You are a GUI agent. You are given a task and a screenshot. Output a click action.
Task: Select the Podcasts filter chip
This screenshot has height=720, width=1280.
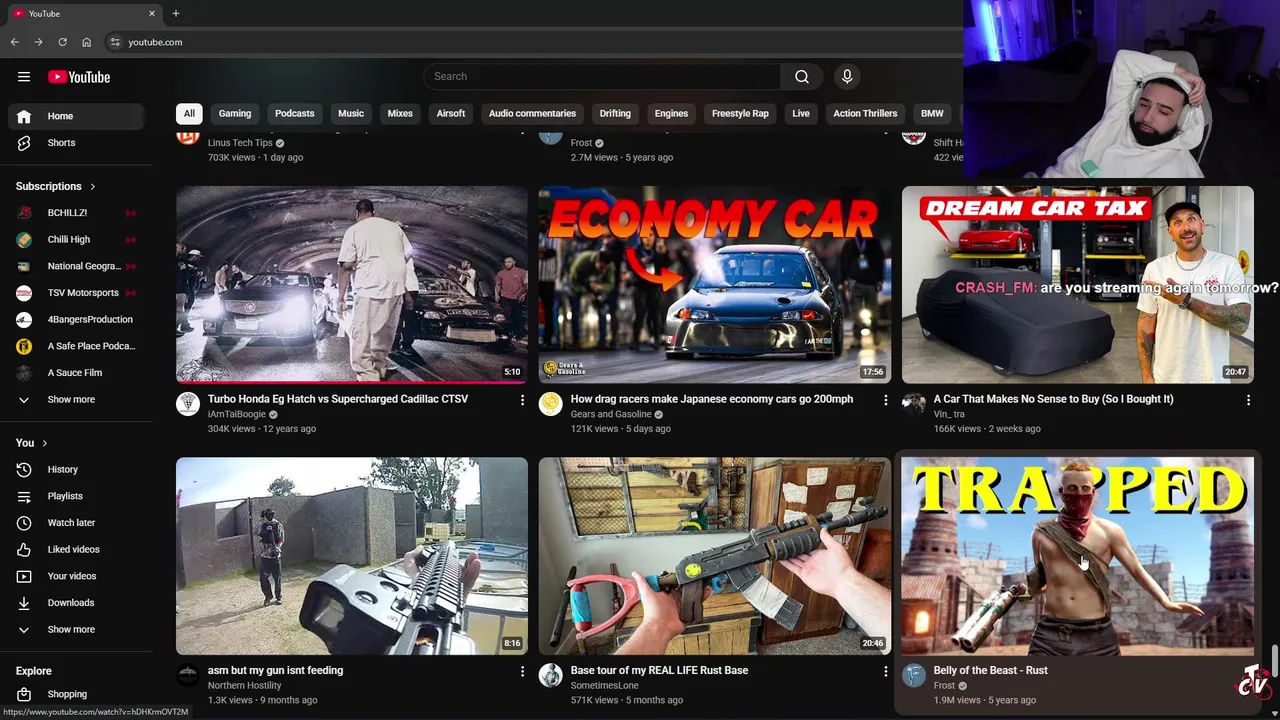[x=295, y=114]
